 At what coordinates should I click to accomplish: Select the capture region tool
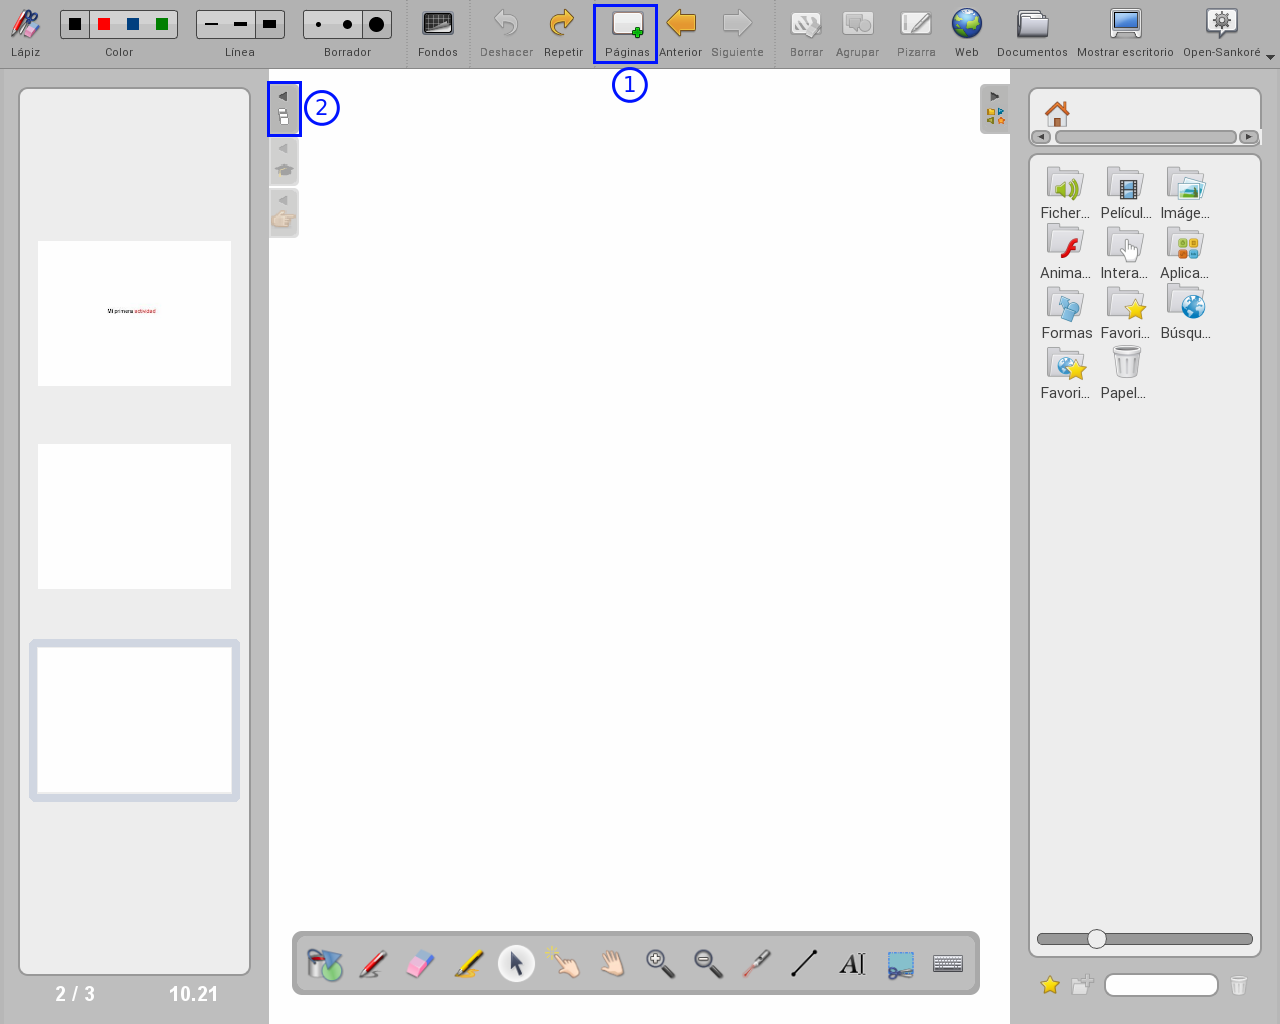click(x=900, y=964)
